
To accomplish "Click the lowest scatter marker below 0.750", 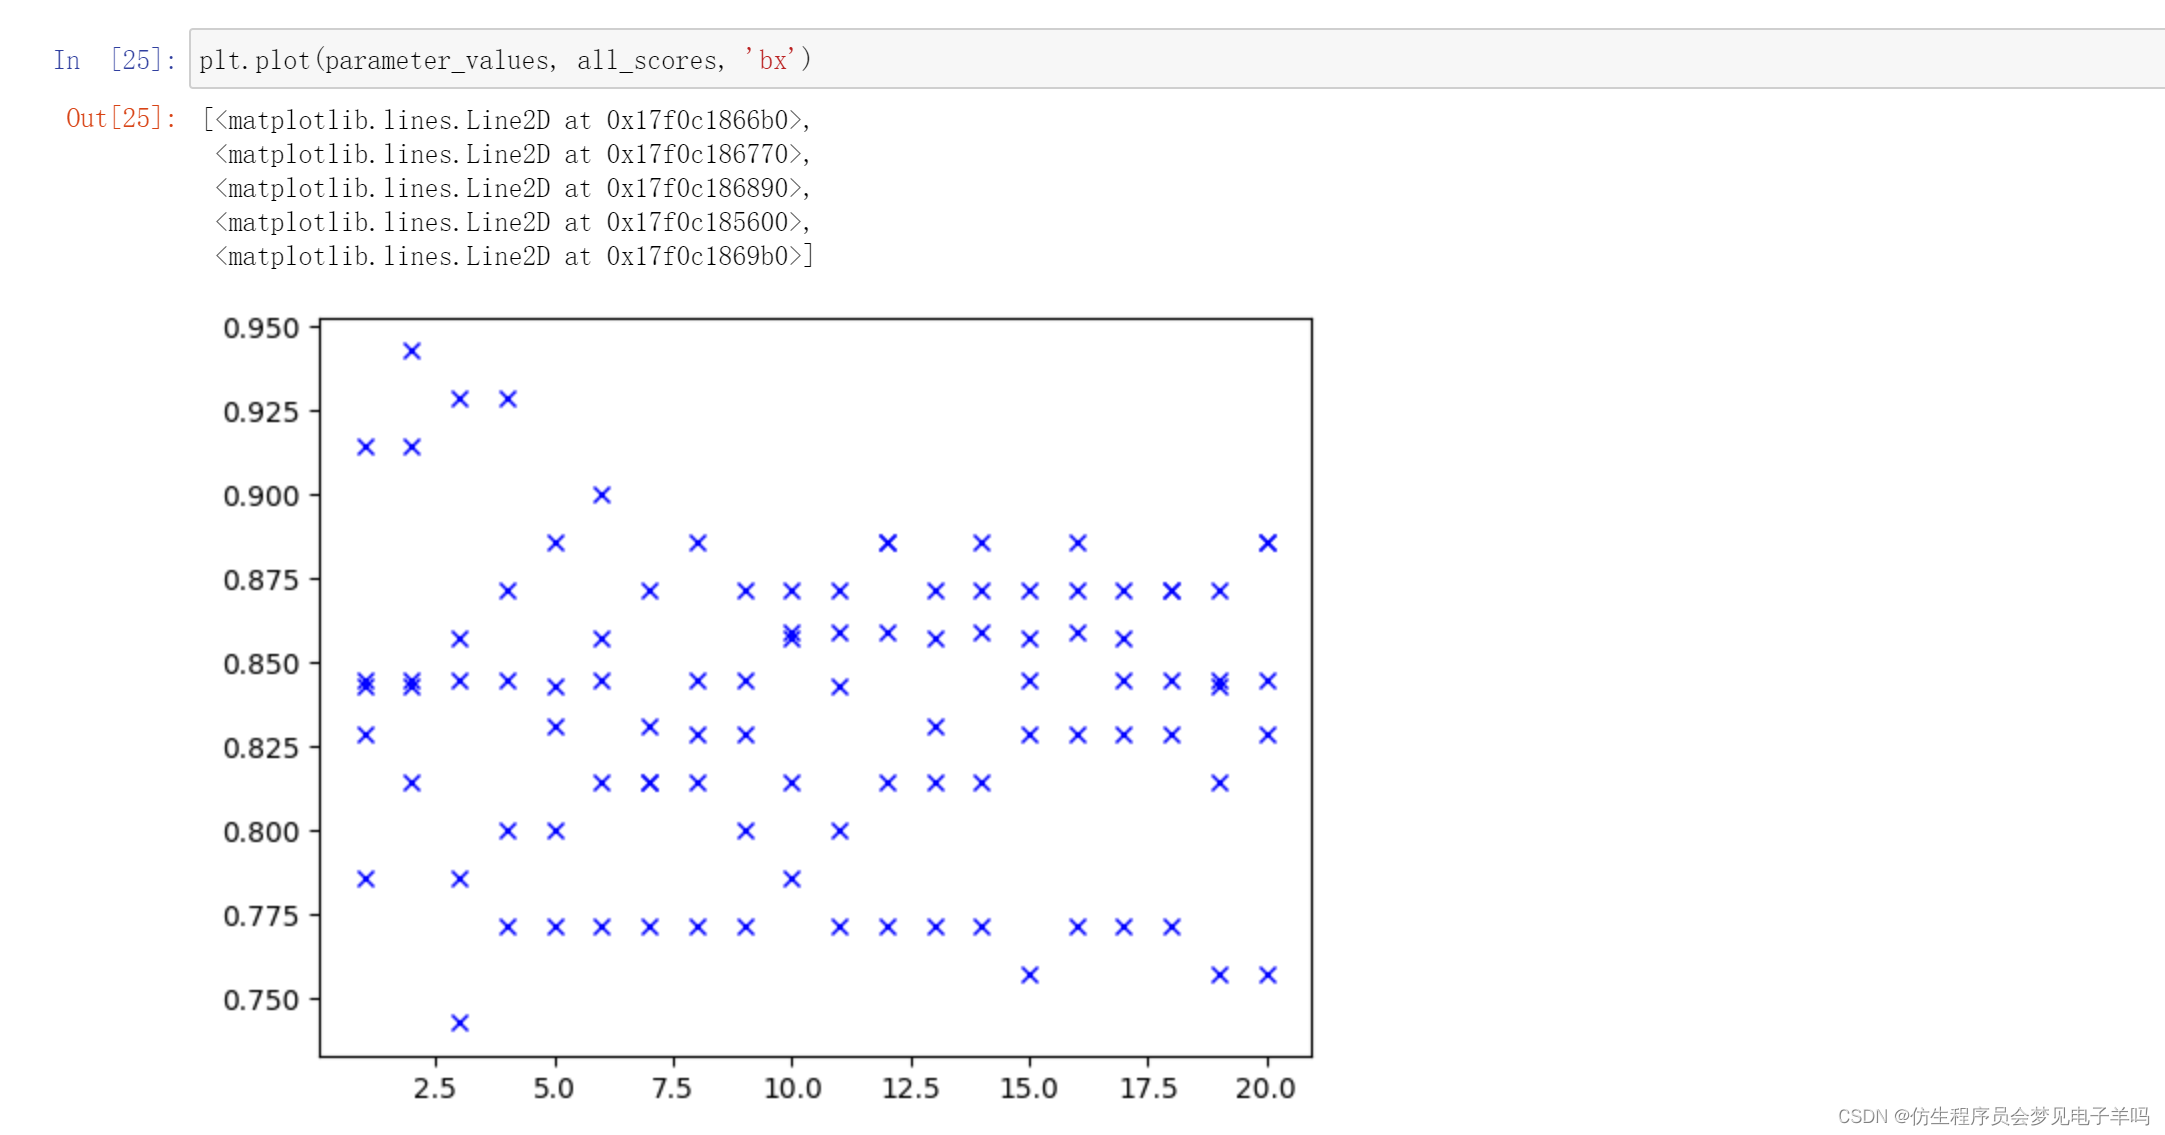I will pos(460,1023).
